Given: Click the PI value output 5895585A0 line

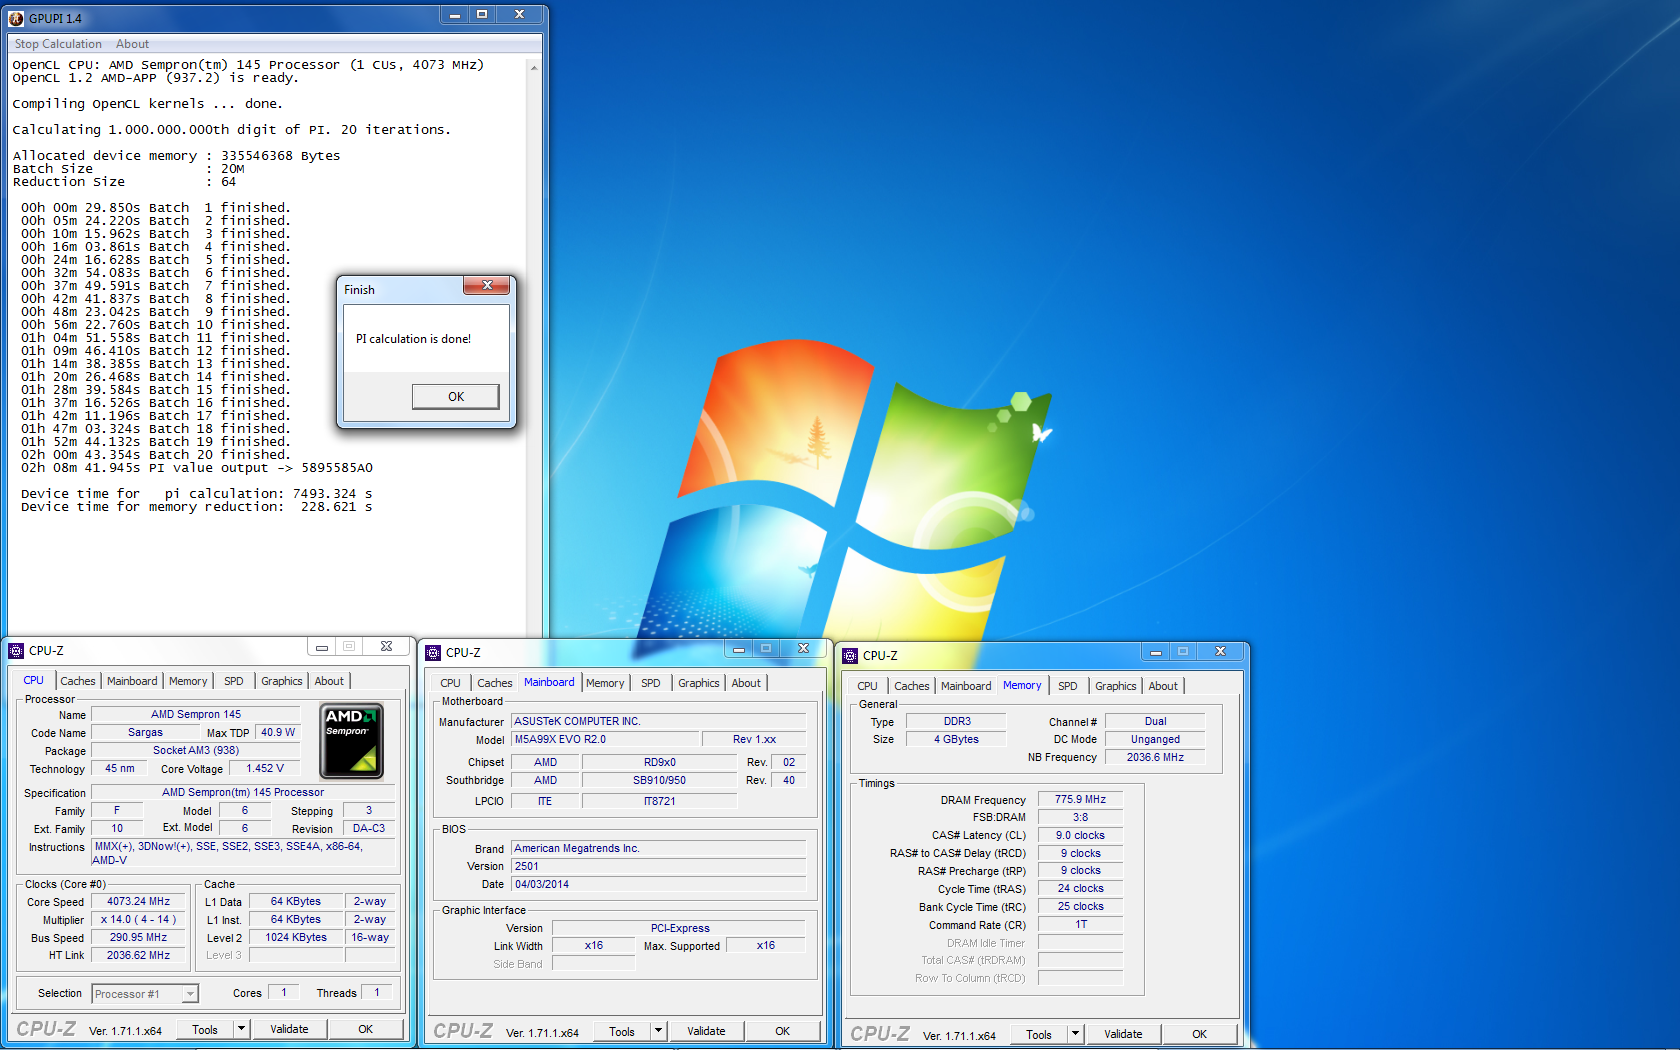Looking at the screenshot, I should [x=197, y=468].
